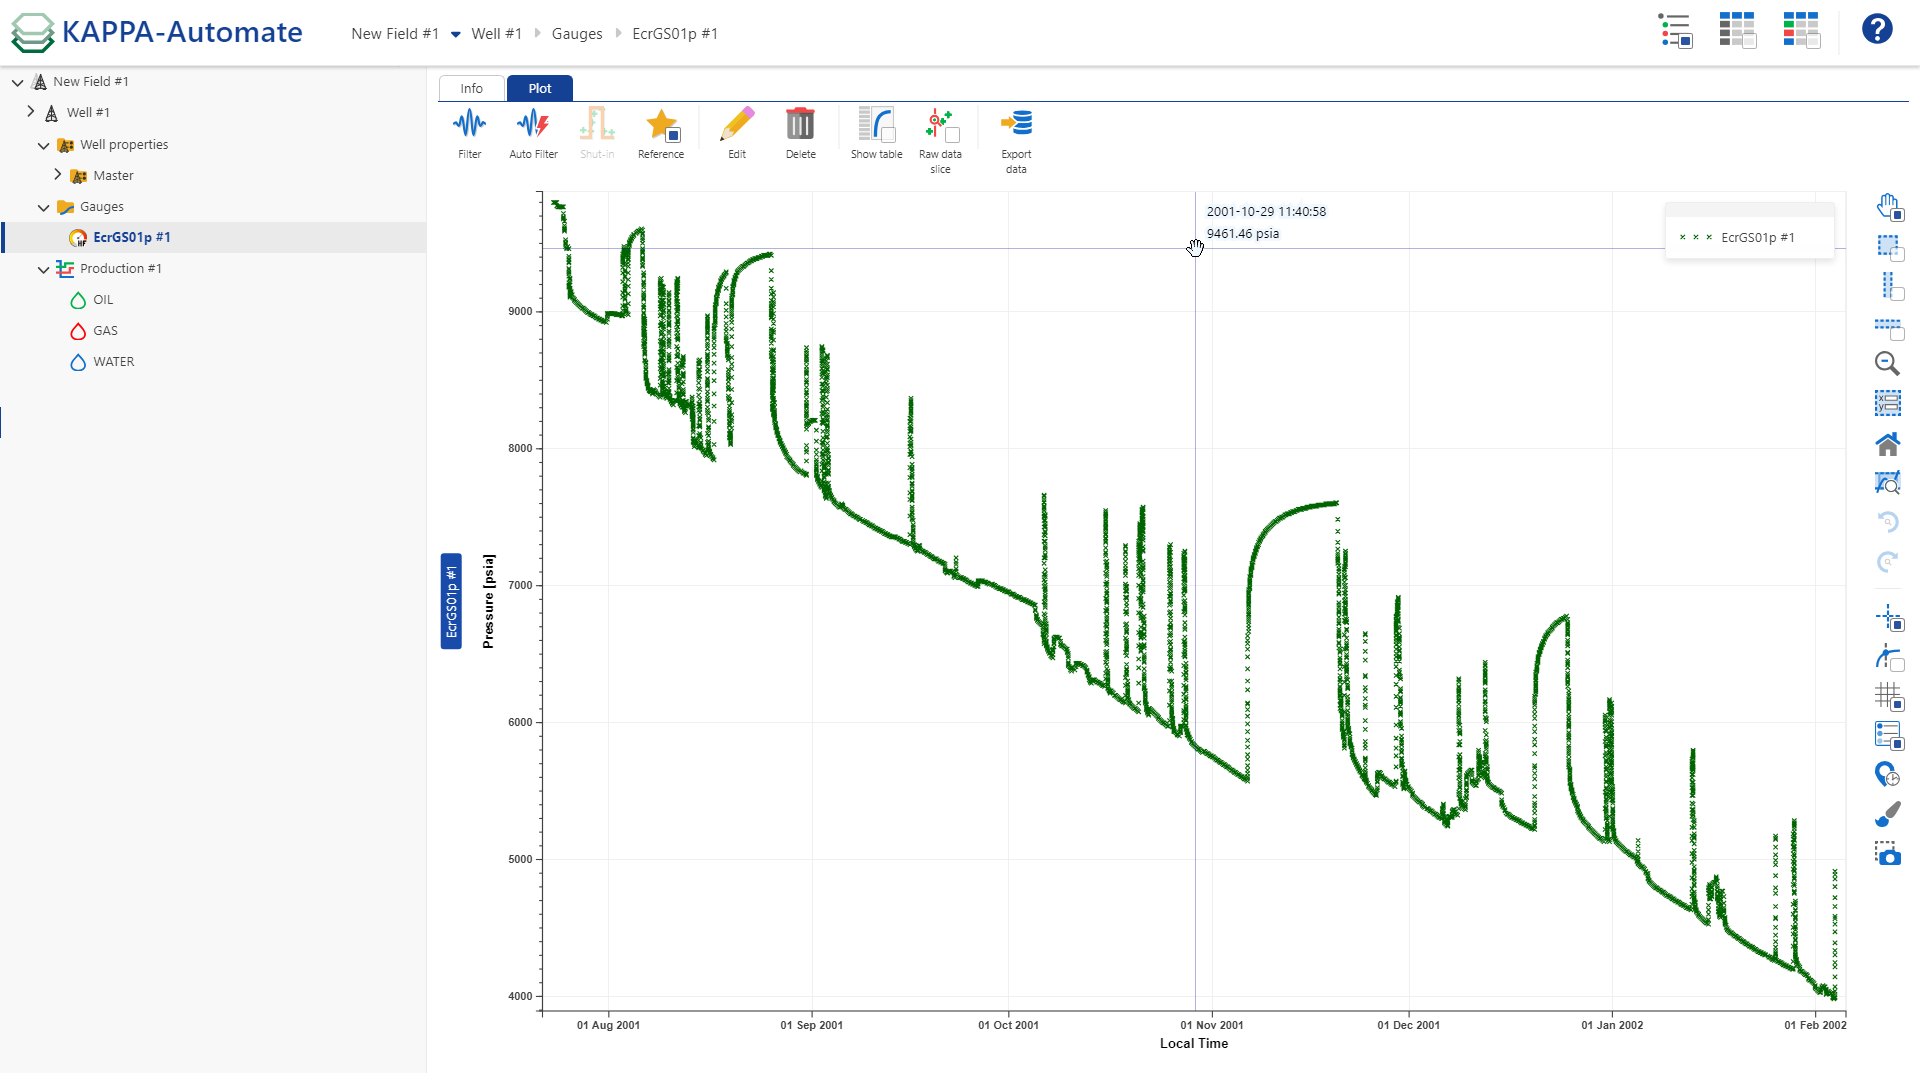Open the time marker pin icon

coord(1887,775)
